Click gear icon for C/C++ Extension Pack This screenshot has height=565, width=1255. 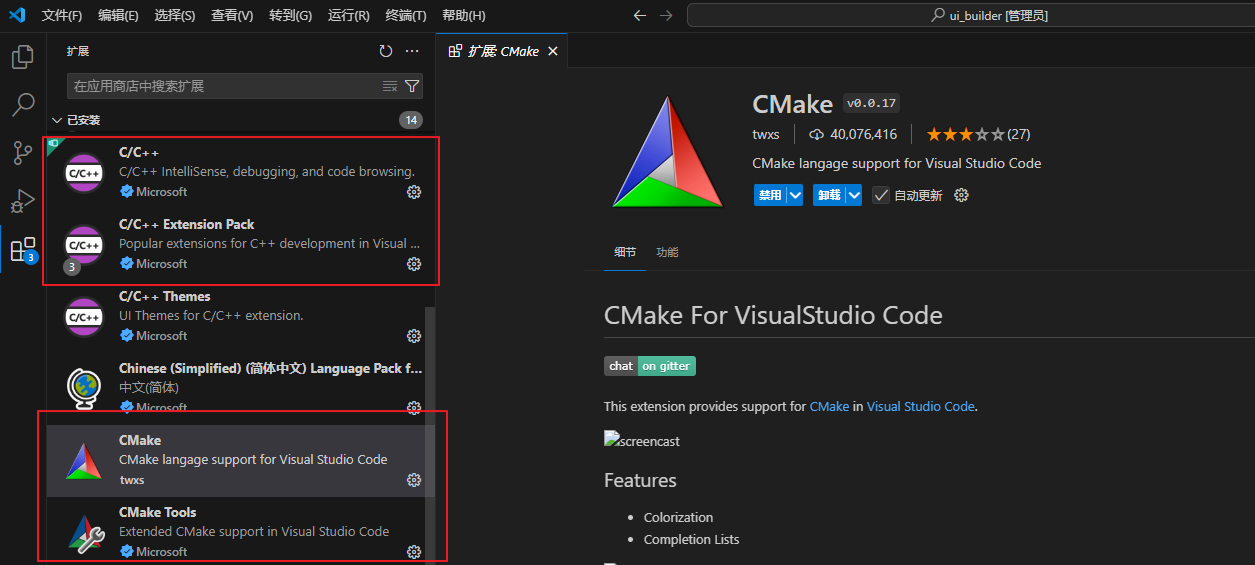pos(414,264)
